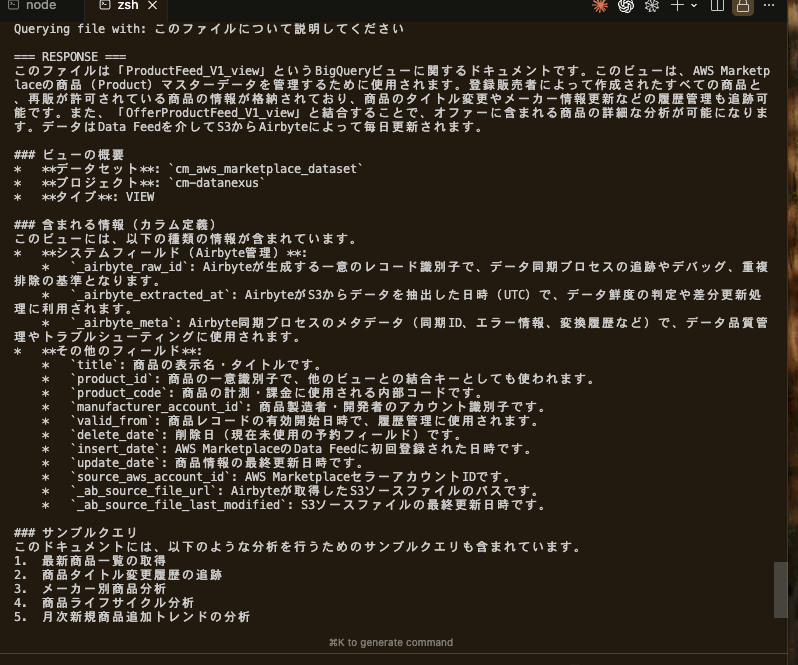The height and width of the screenshot is (665, 798).
Task: Click the '_ab_source_file_last_modified' field line
Action: click(294, 505)
